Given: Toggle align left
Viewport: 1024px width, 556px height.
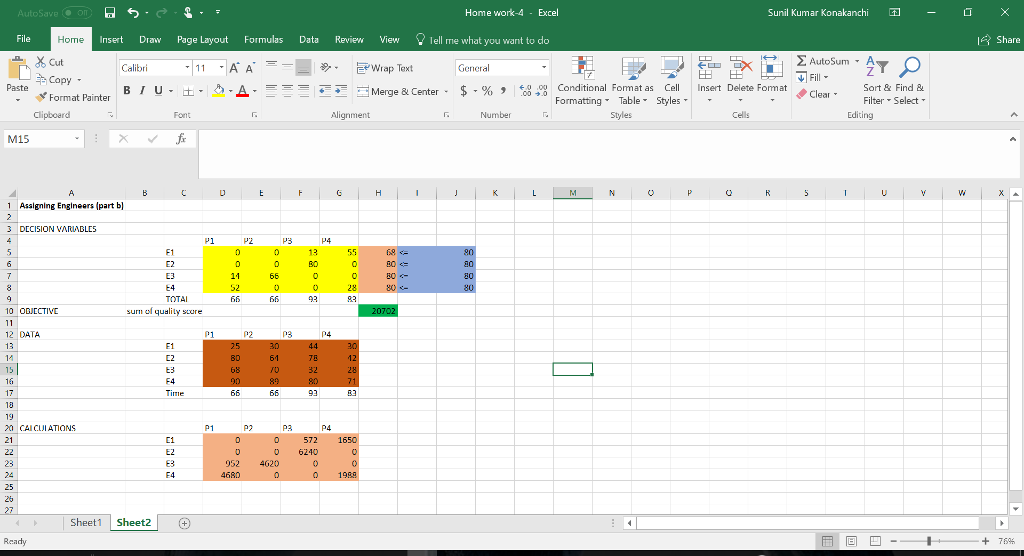Looking at the screenshot, I should click(272, 91).
